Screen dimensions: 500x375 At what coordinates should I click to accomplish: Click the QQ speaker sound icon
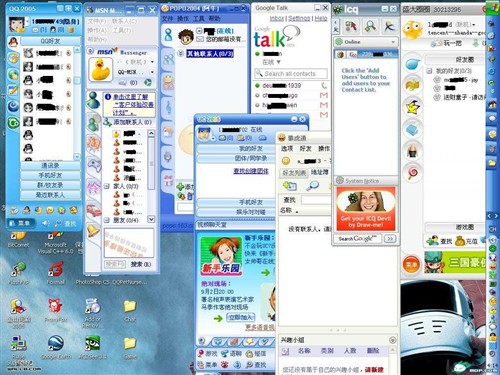[46, 223]
